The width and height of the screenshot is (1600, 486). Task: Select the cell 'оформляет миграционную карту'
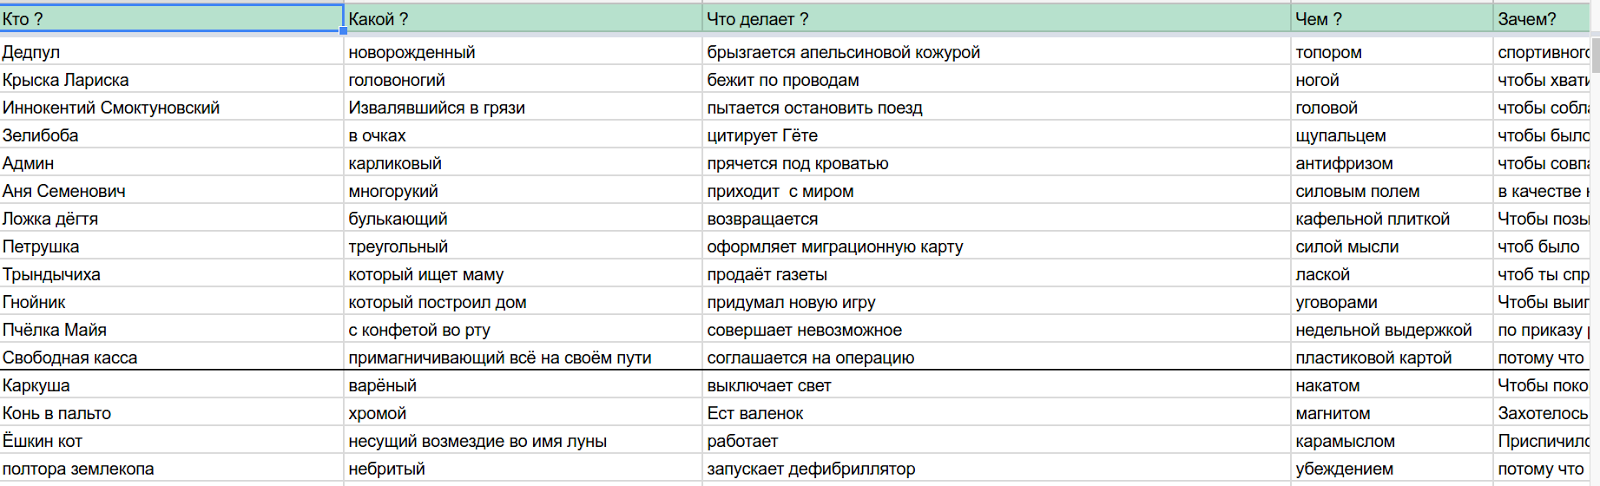997,247
